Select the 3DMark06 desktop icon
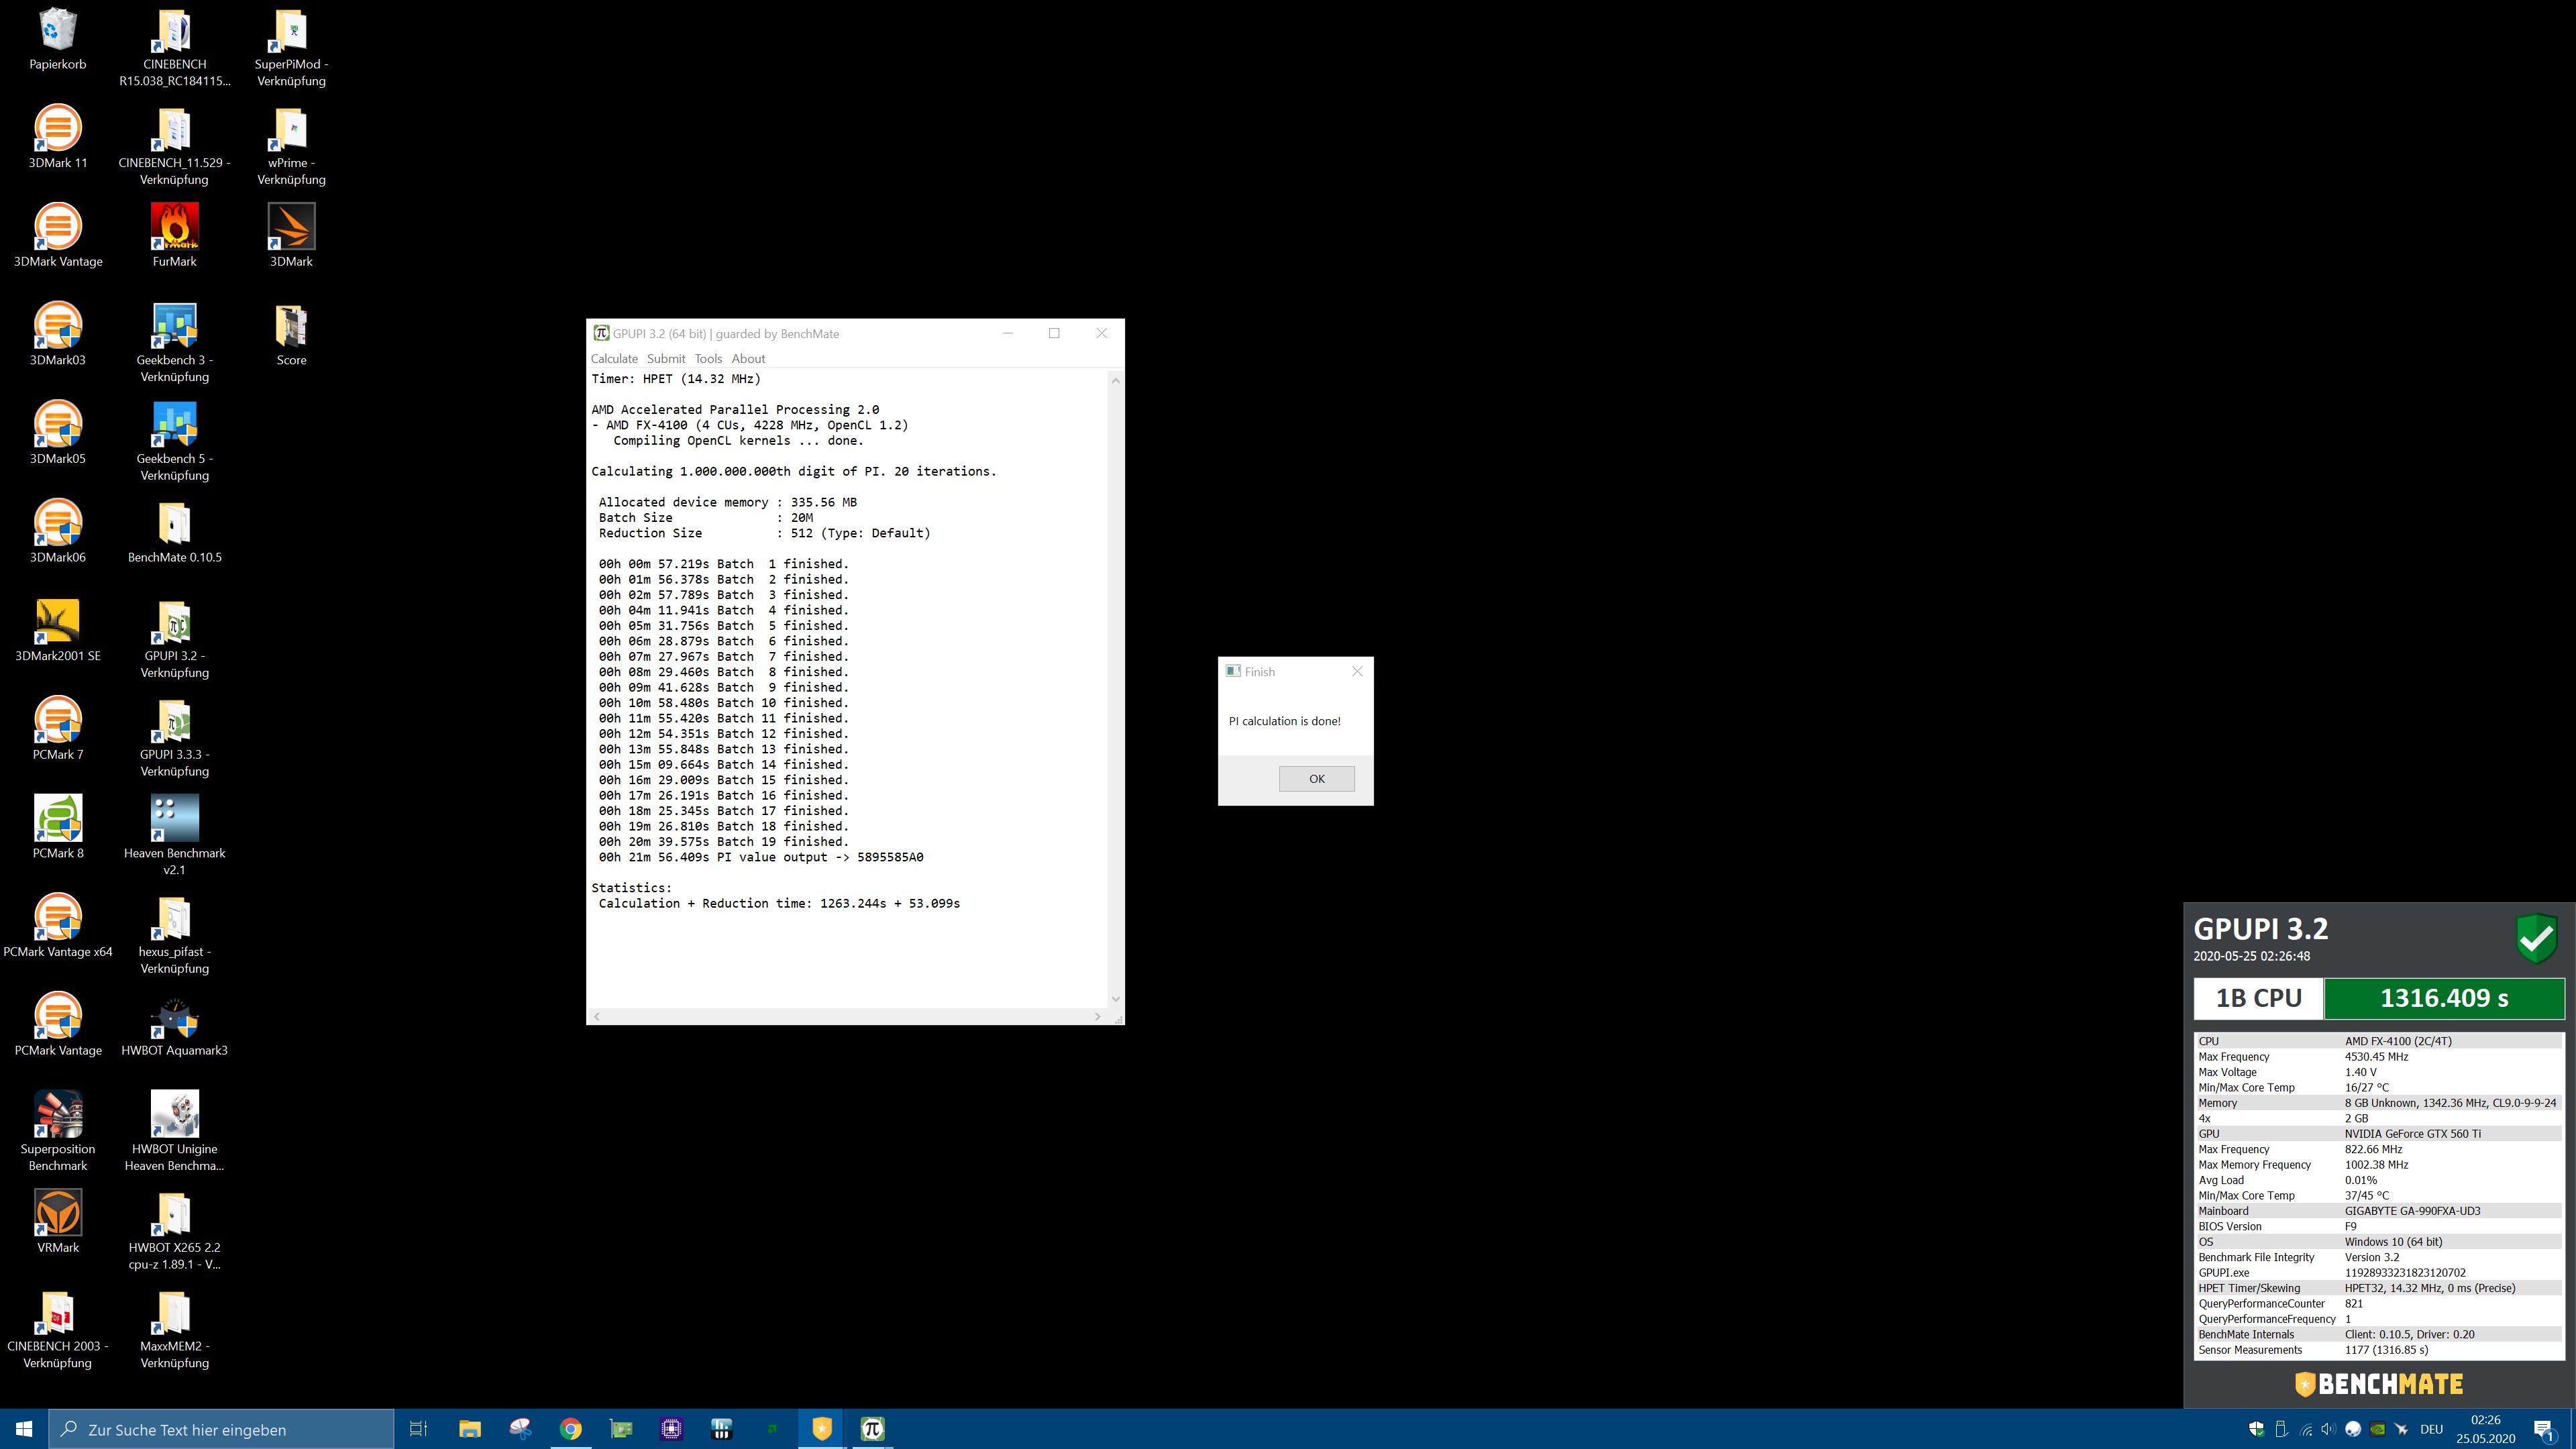The image size is (2576, 1449). (x=58, y=532)
